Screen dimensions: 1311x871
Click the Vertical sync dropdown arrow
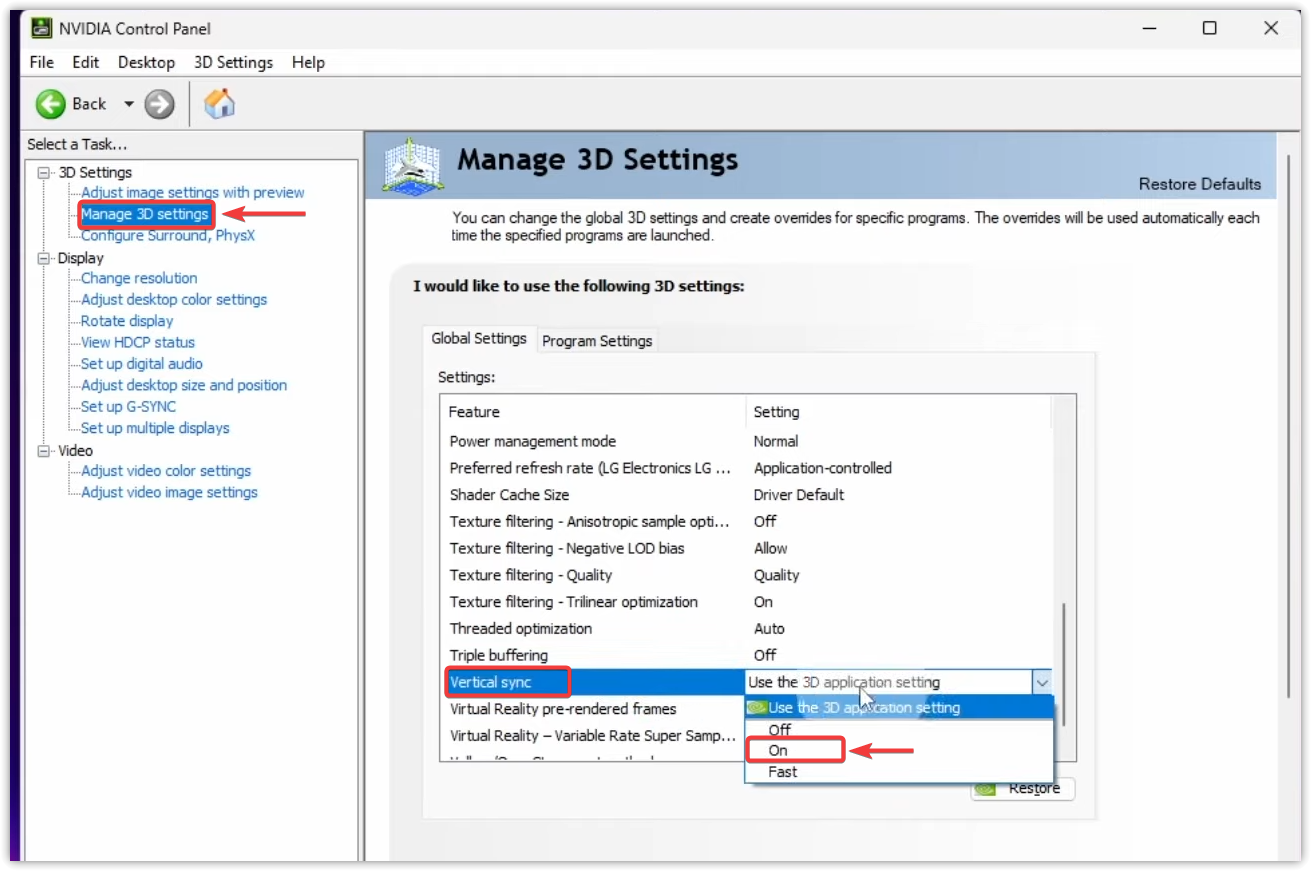[x=1042, y=682]
